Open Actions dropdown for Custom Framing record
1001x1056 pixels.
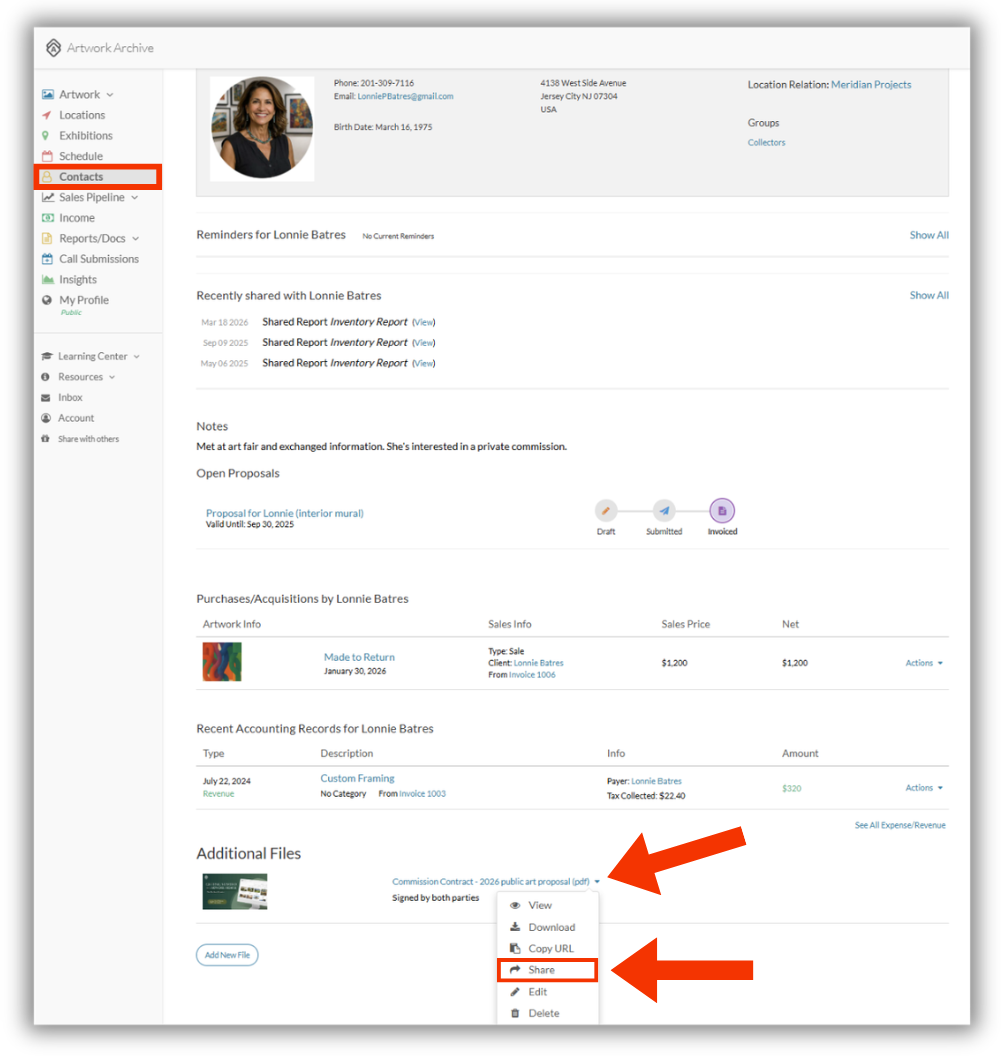click(924, 788)
